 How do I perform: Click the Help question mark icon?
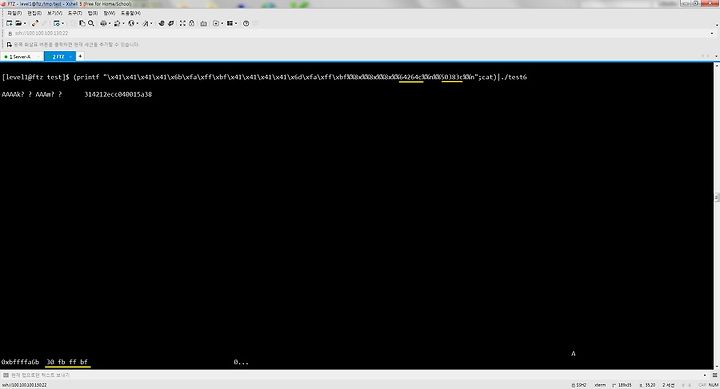(246, 23)
